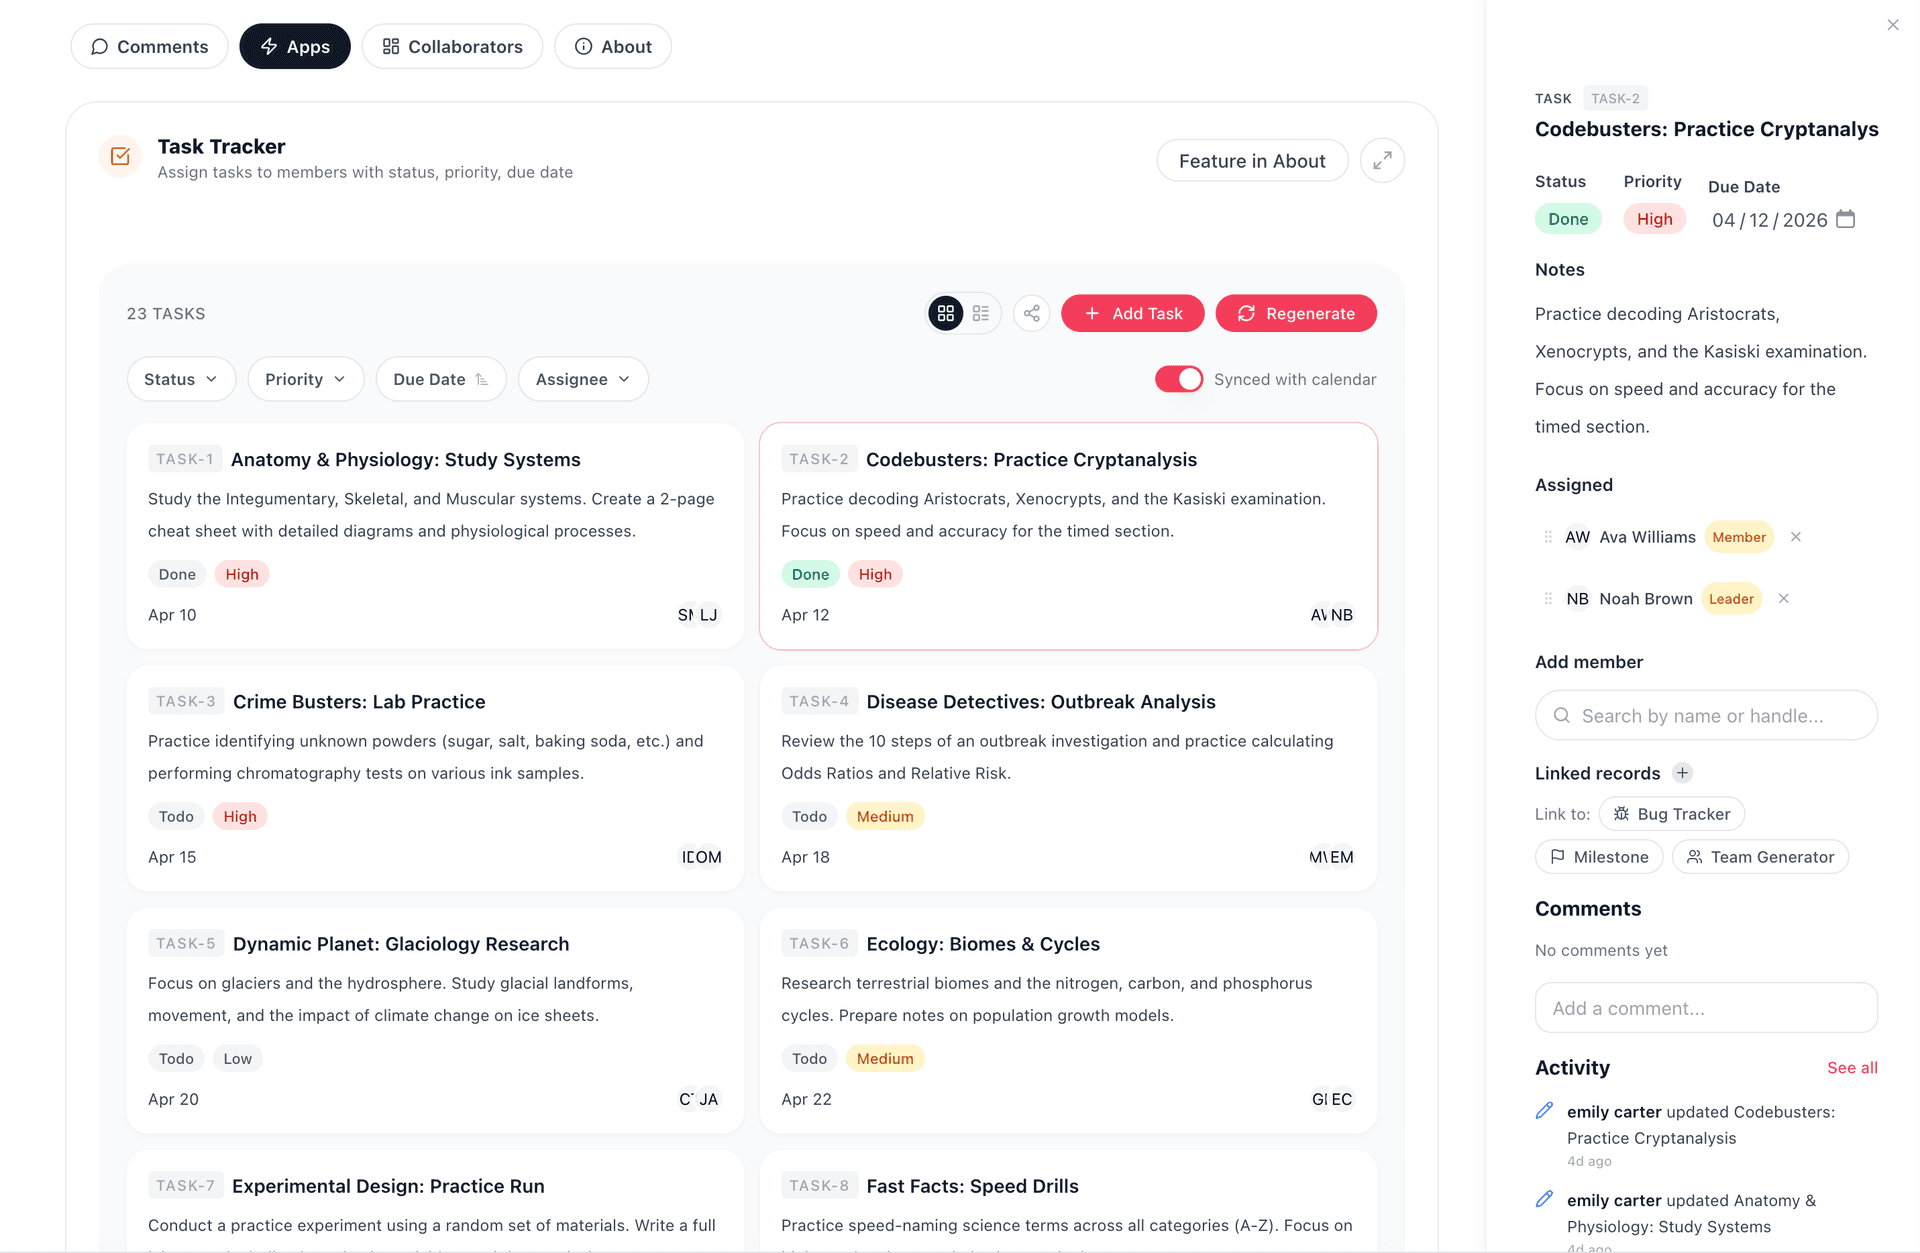Open the Bug Tracker linked record

[1672, 813]
